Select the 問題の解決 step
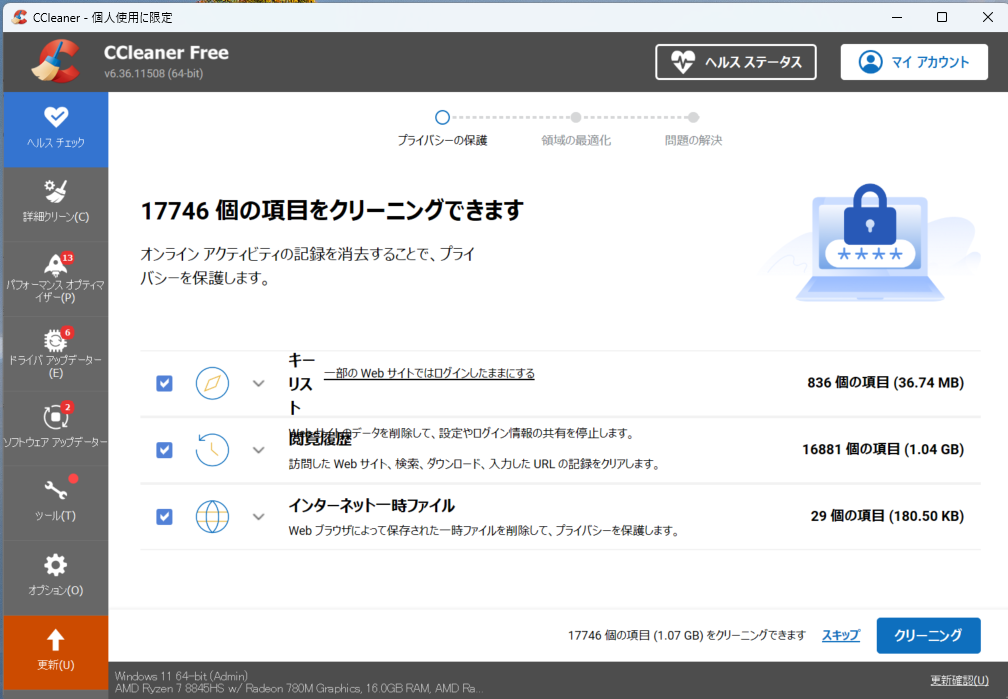 [693, 129]
